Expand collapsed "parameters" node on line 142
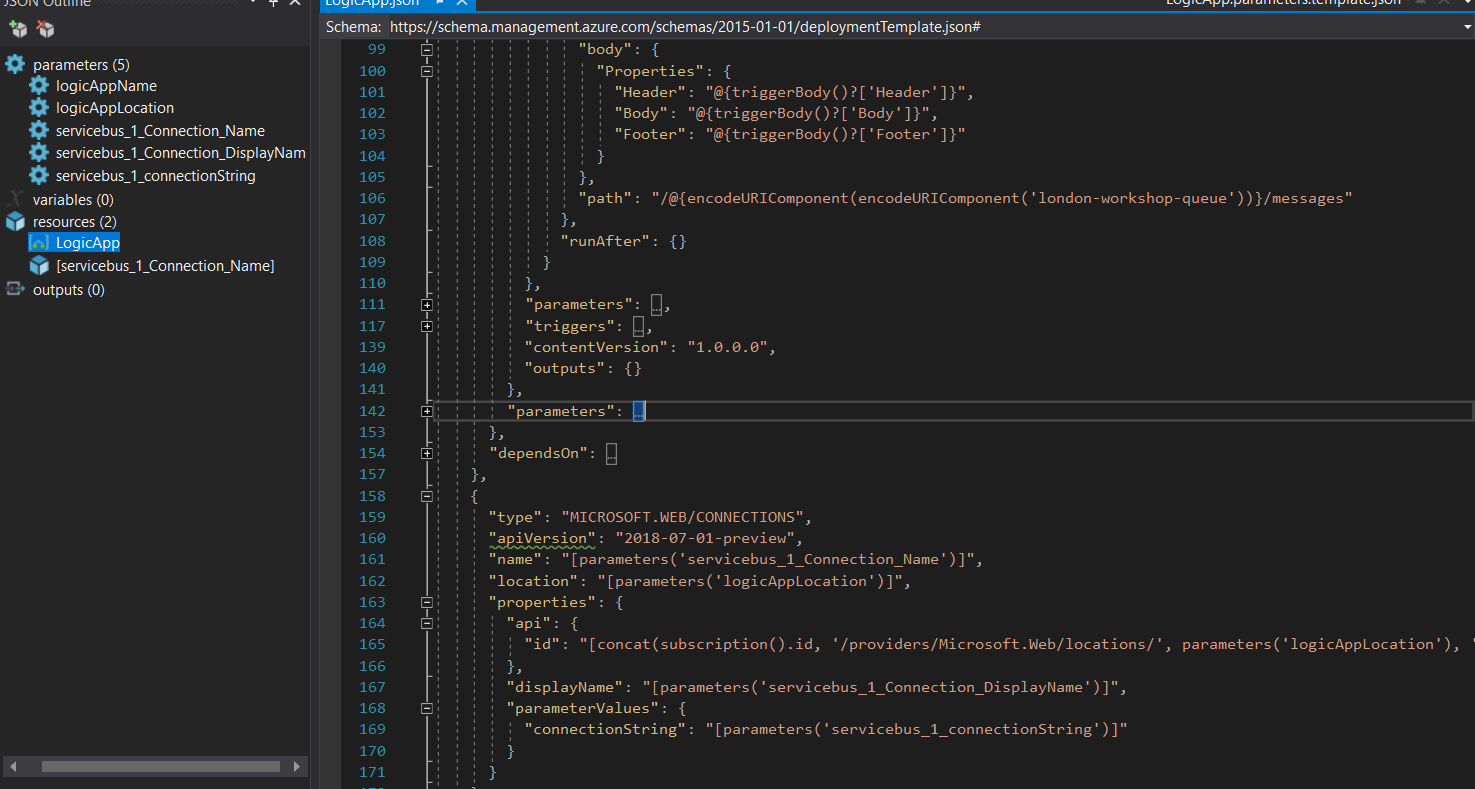1475x789 pixels. [427, 411]
